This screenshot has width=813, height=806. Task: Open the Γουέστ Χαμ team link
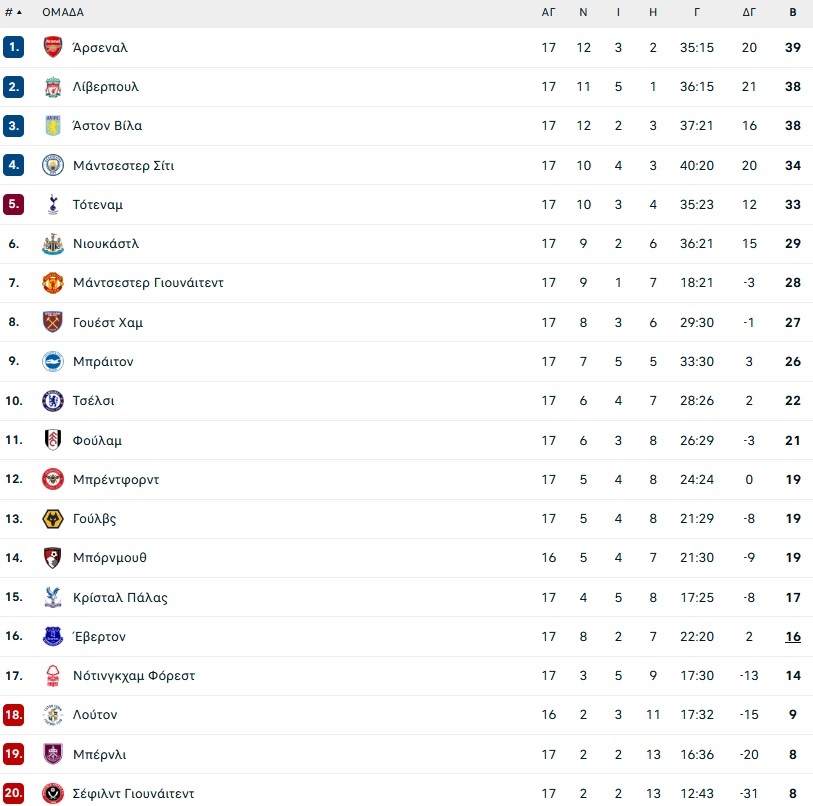[x=108, y=323]
